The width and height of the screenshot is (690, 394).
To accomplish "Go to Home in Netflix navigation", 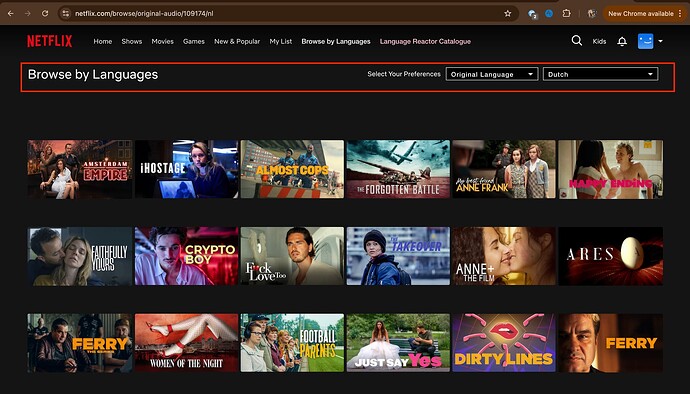I will coord(103,41).
